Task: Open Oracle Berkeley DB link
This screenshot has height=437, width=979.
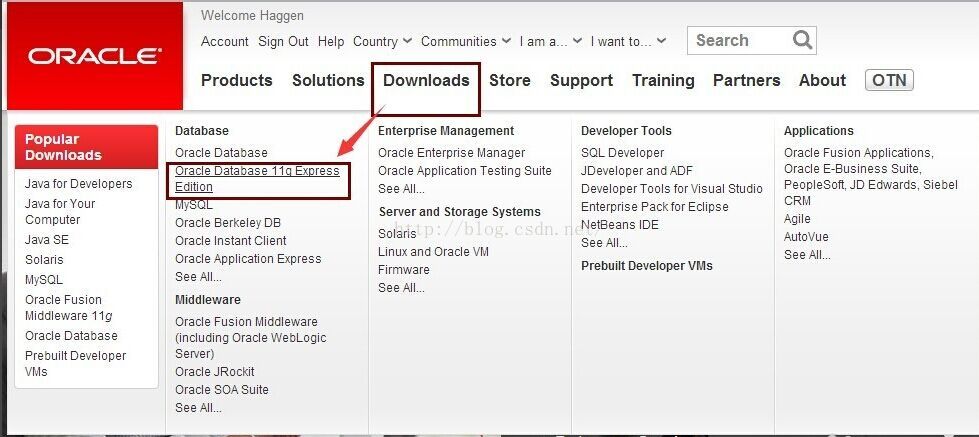Action: (228, 223)
